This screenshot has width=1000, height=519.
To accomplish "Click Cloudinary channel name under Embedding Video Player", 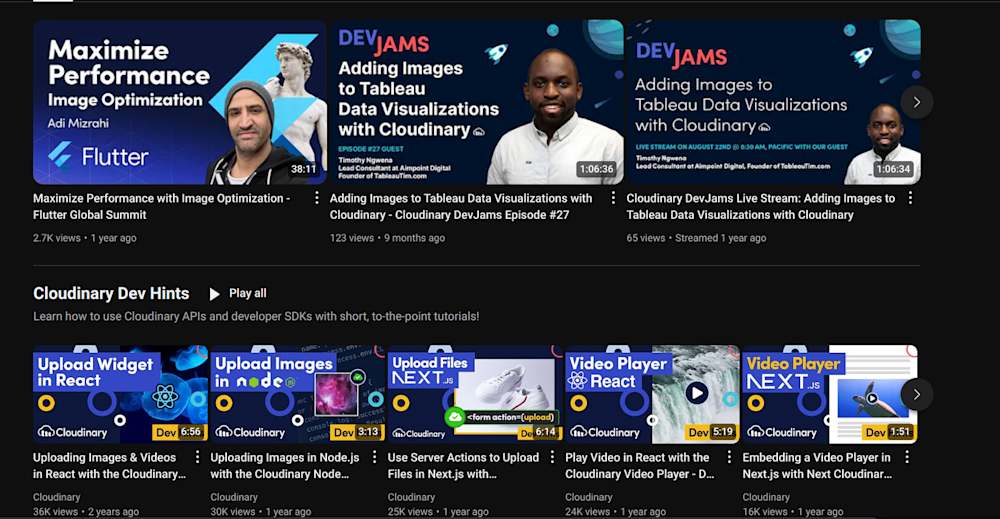I will (766, 497).
